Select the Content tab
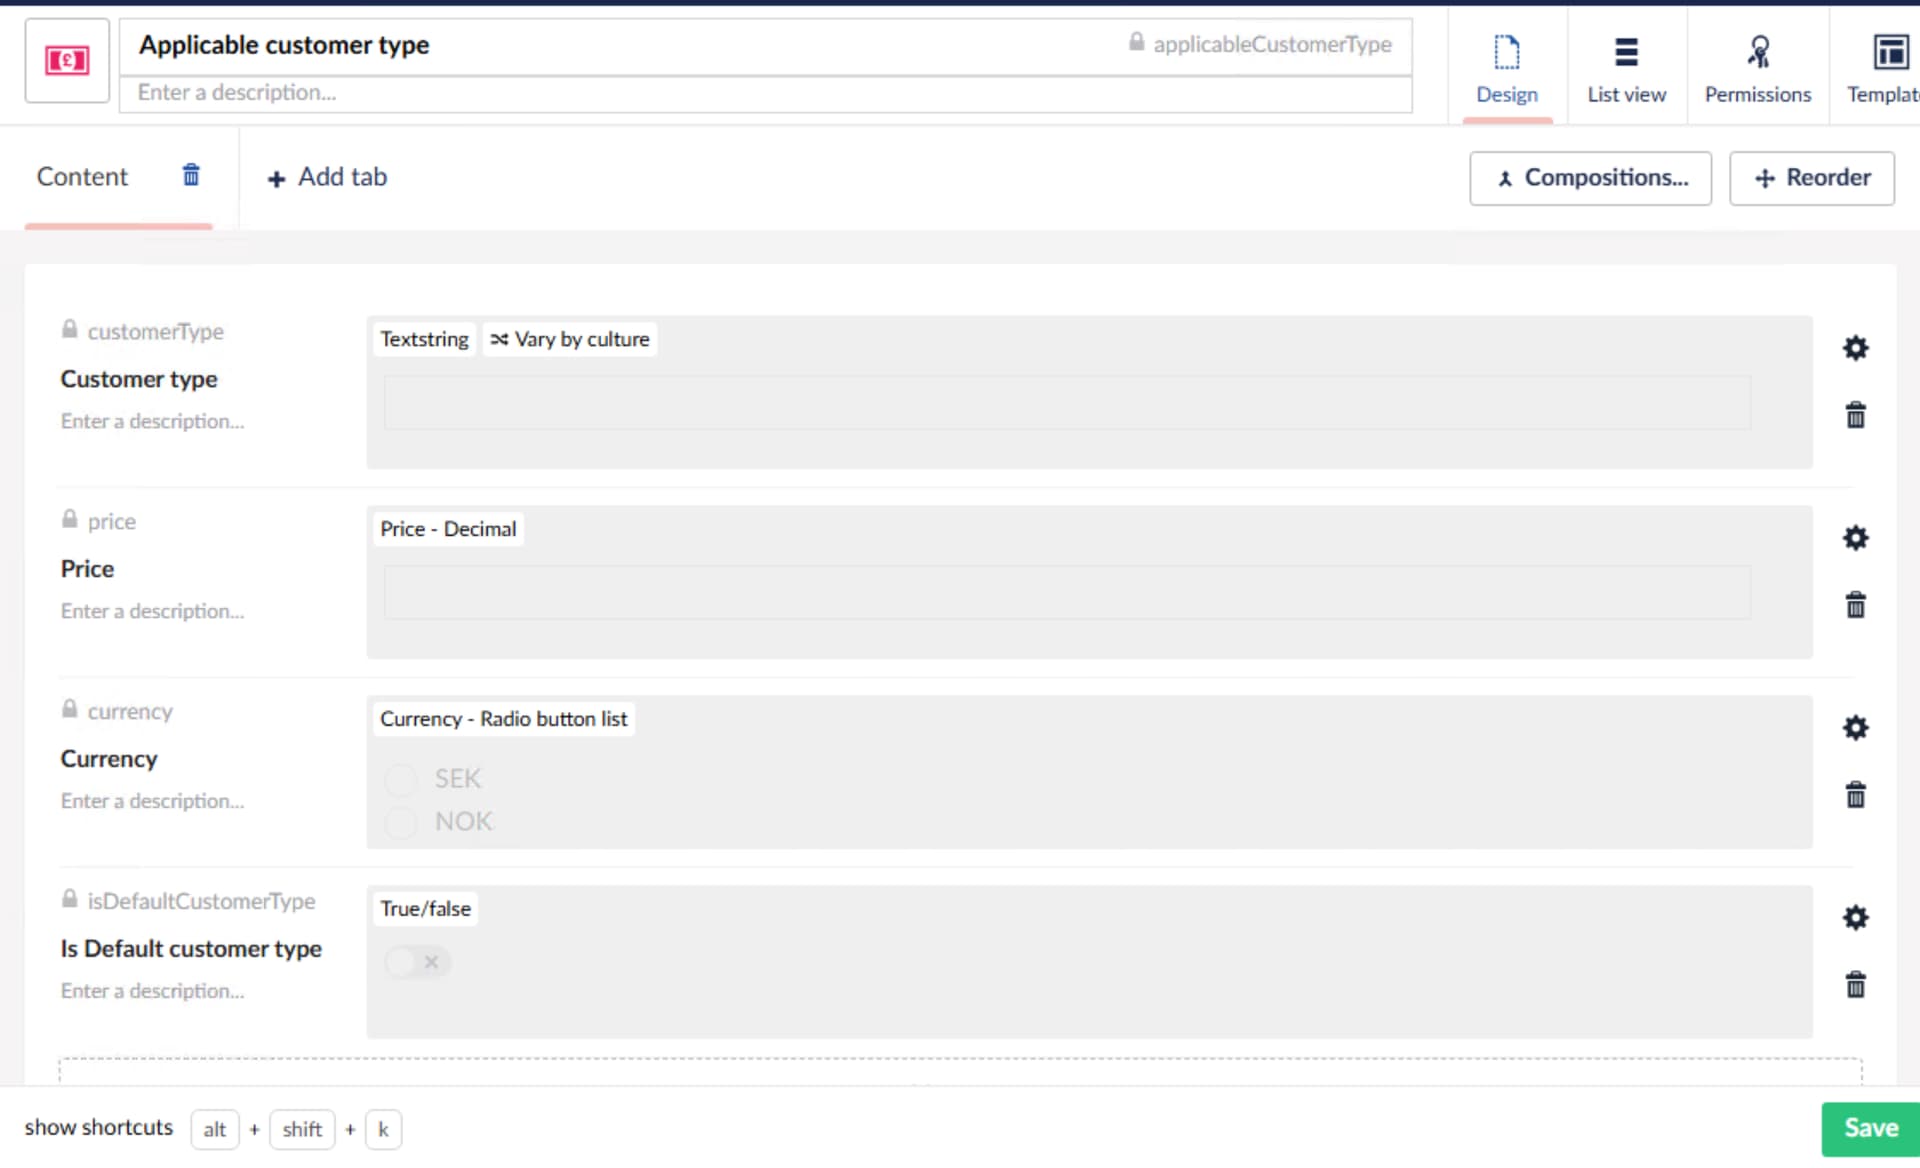The height and width of the screenshot is (1168, 1920). click(x=82, y=177)
